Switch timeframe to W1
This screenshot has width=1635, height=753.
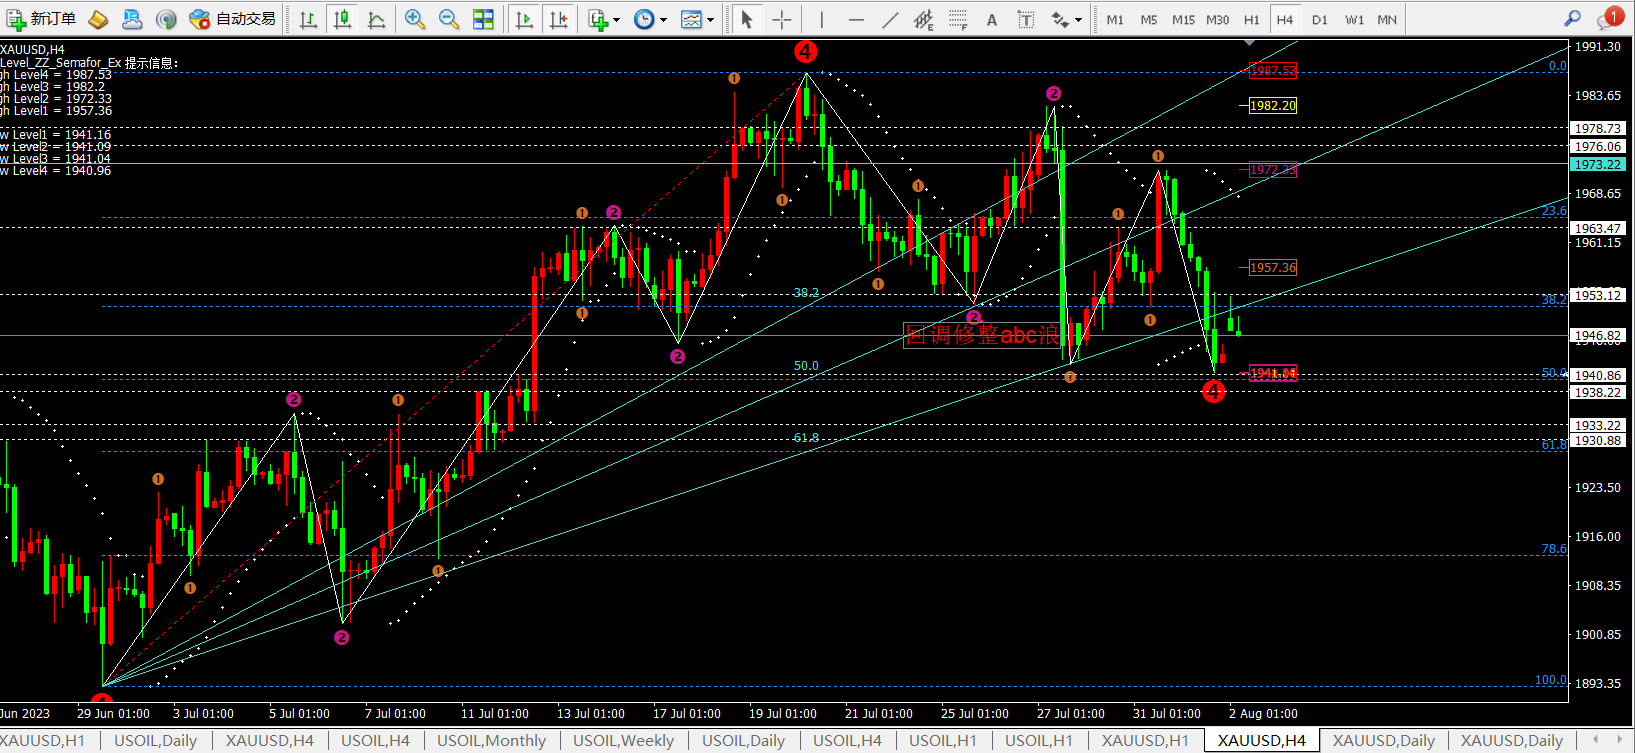point(1354,19)
